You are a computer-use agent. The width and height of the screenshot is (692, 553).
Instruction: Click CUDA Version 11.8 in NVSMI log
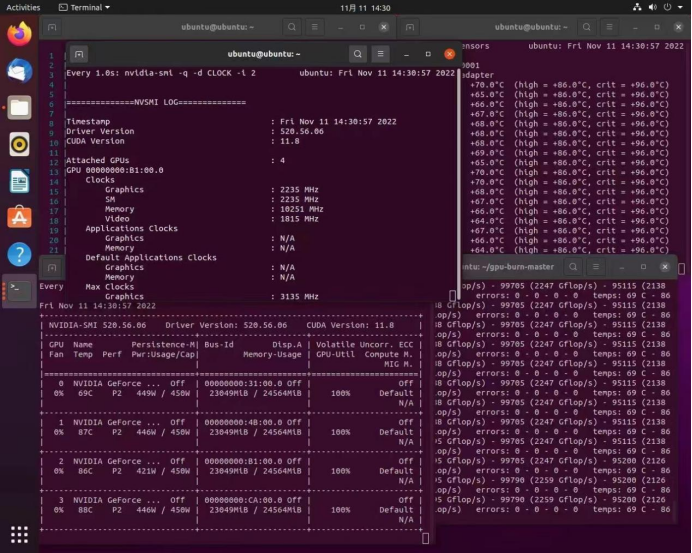(183, 141)
